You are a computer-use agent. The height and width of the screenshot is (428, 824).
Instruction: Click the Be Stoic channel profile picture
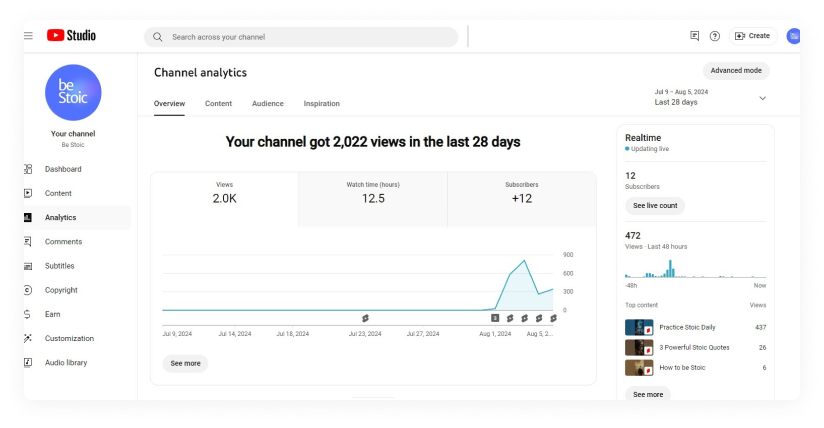click(73, 93)
